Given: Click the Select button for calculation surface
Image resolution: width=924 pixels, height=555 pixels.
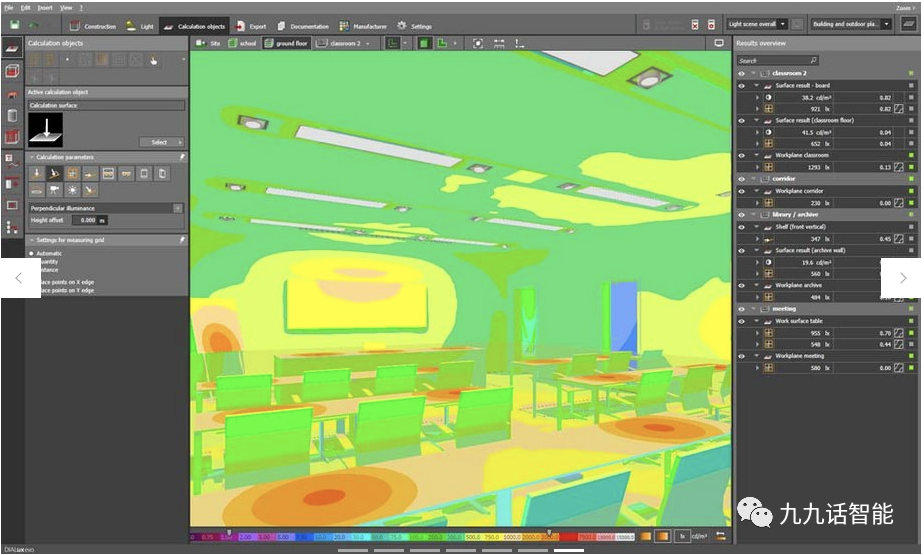Looking at the screenshot, I should (162, 142).
